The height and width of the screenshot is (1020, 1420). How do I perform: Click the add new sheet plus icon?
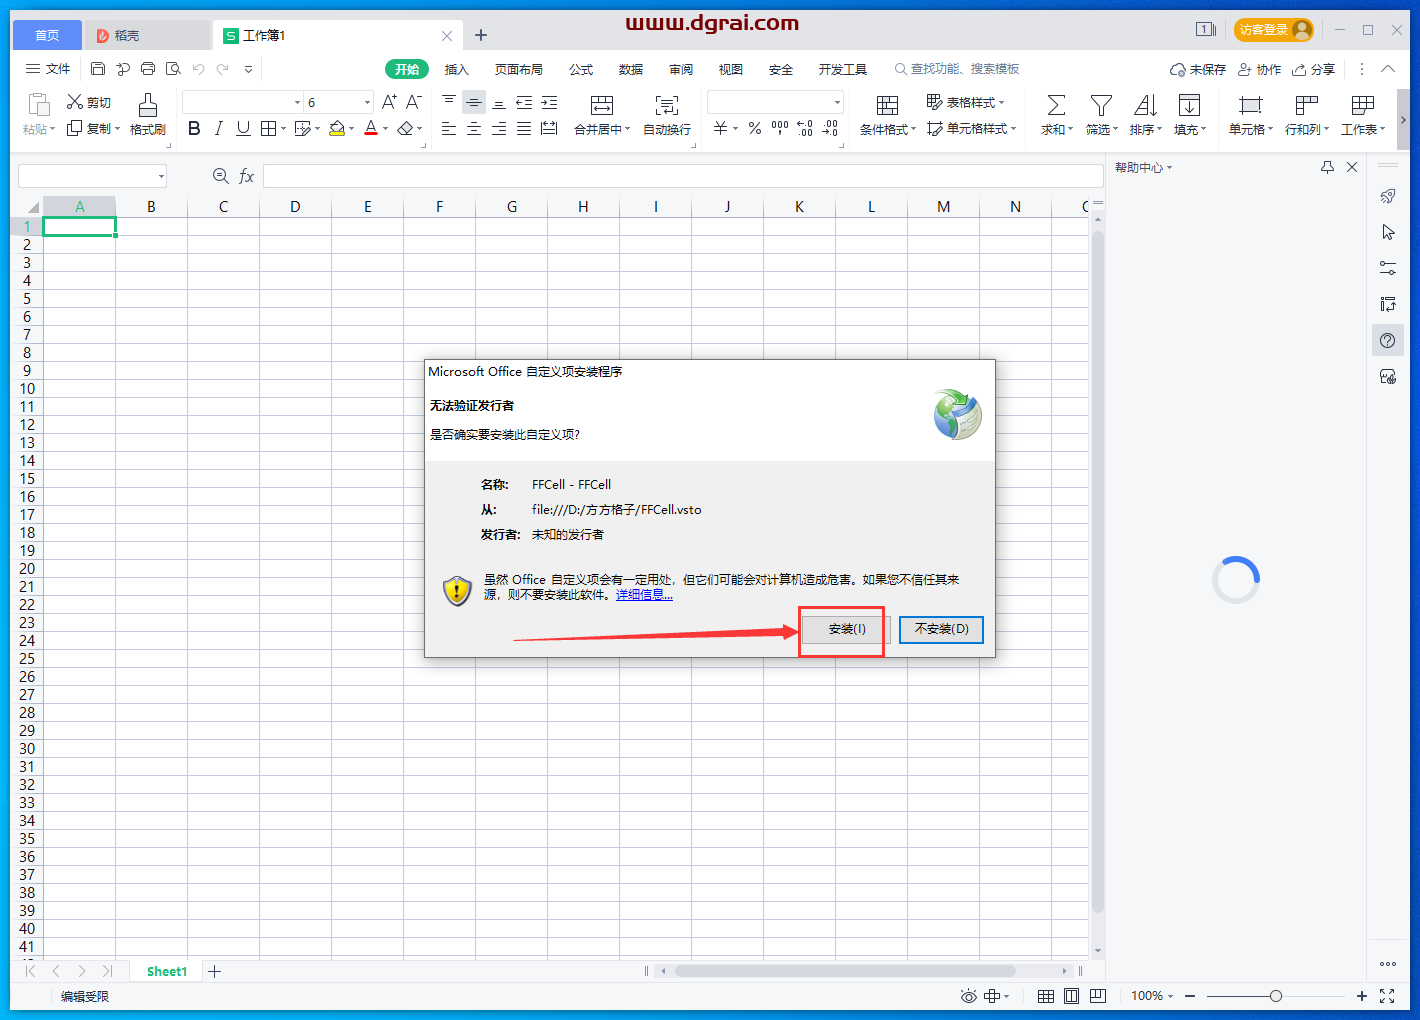(x=214, y=971)
